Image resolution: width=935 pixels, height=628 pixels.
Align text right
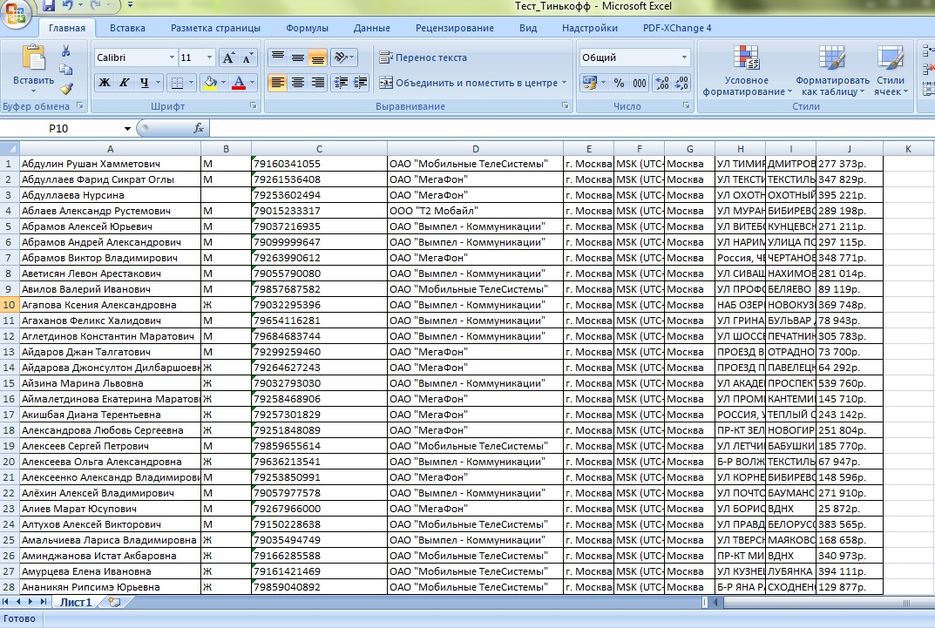(317, 82)
